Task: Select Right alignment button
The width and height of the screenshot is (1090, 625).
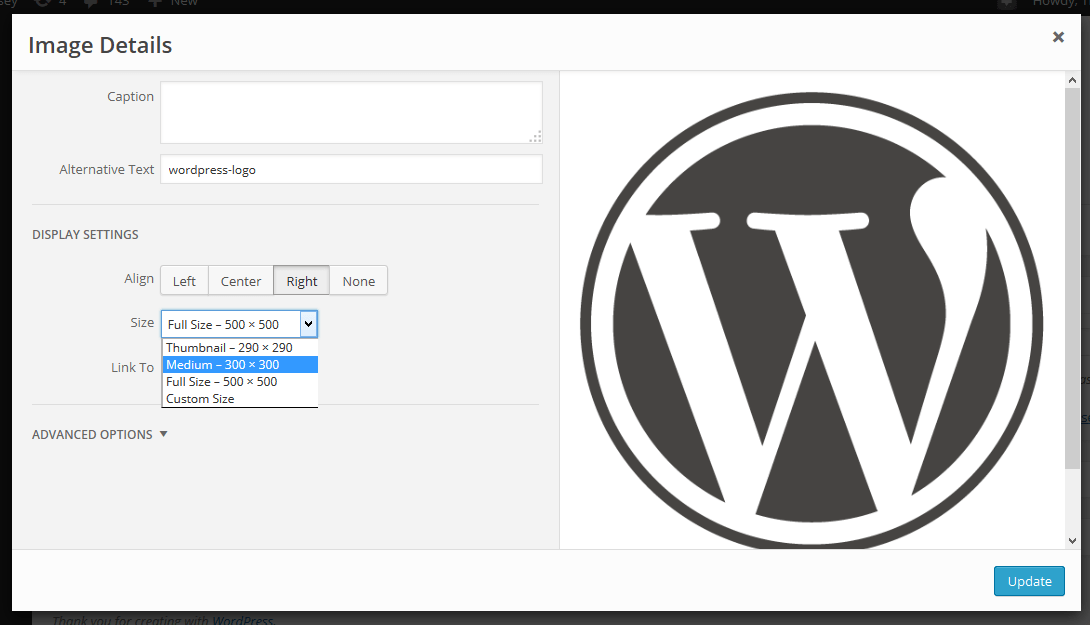Action: pyautogui.click(x=302, y=281)
